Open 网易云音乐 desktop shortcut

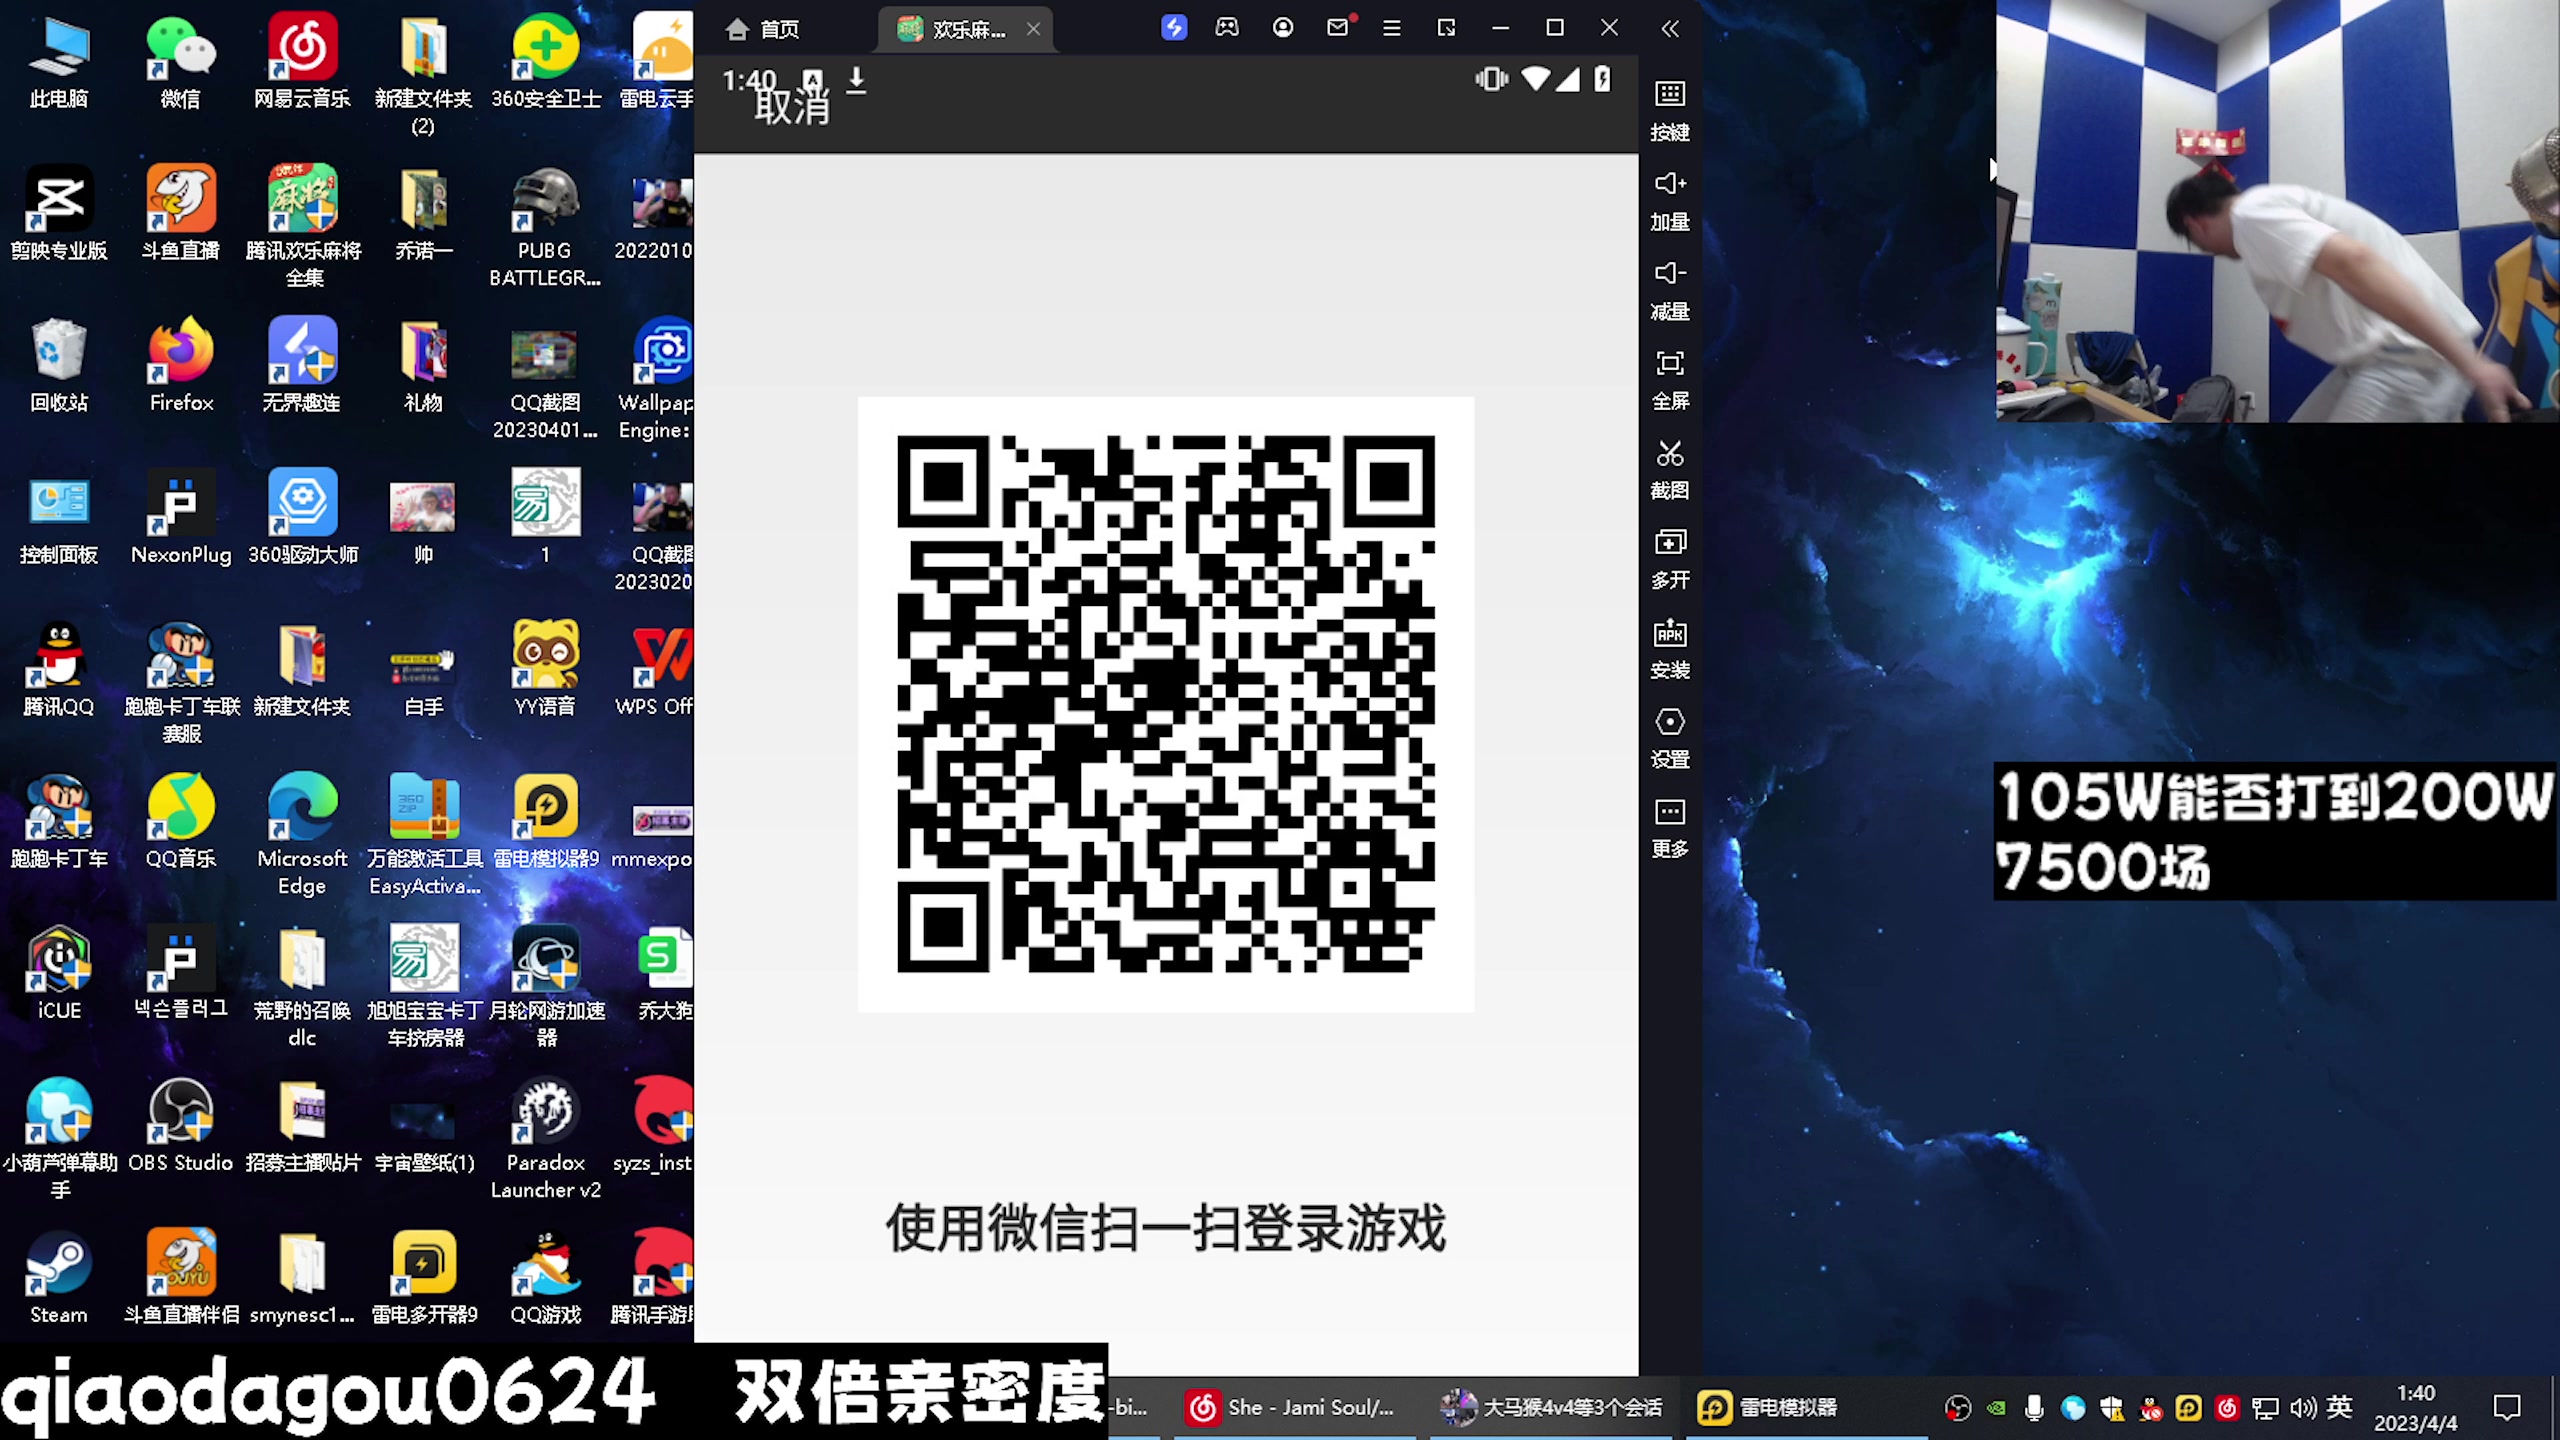(x=302, y=62)
